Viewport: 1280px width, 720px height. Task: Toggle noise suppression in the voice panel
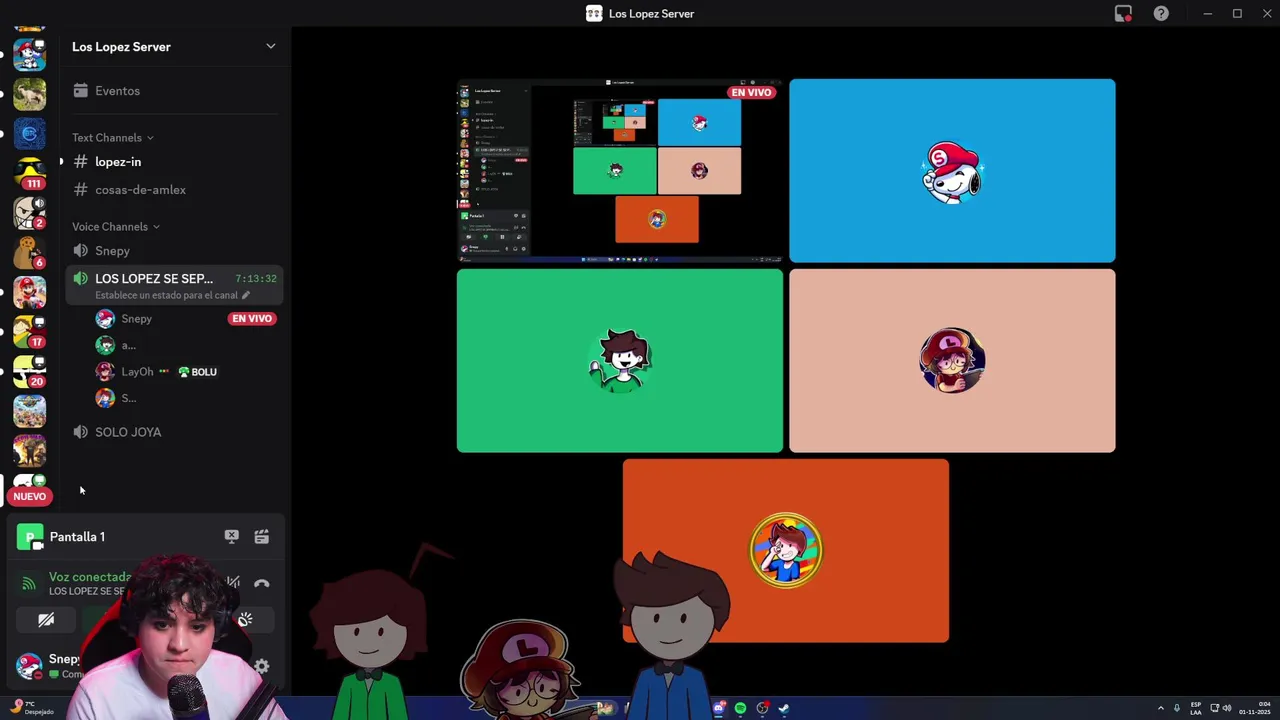click(x=233, y=582)
